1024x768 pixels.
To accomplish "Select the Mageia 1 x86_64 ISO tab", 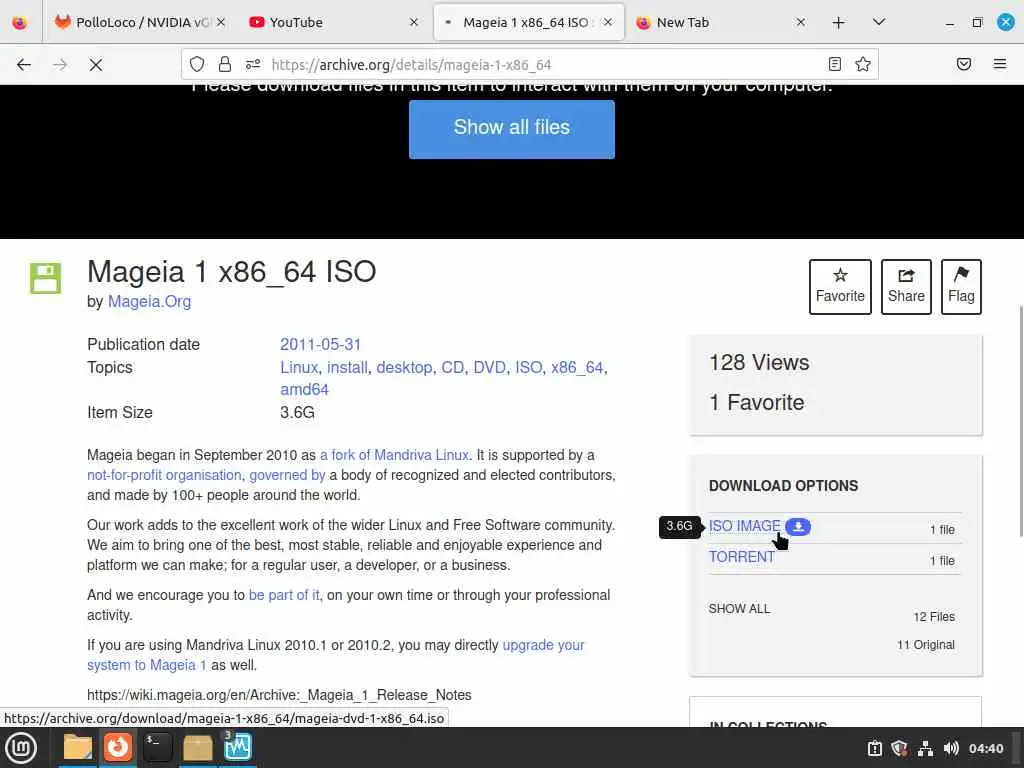I will pyautogui.click(x=529, y=22).
